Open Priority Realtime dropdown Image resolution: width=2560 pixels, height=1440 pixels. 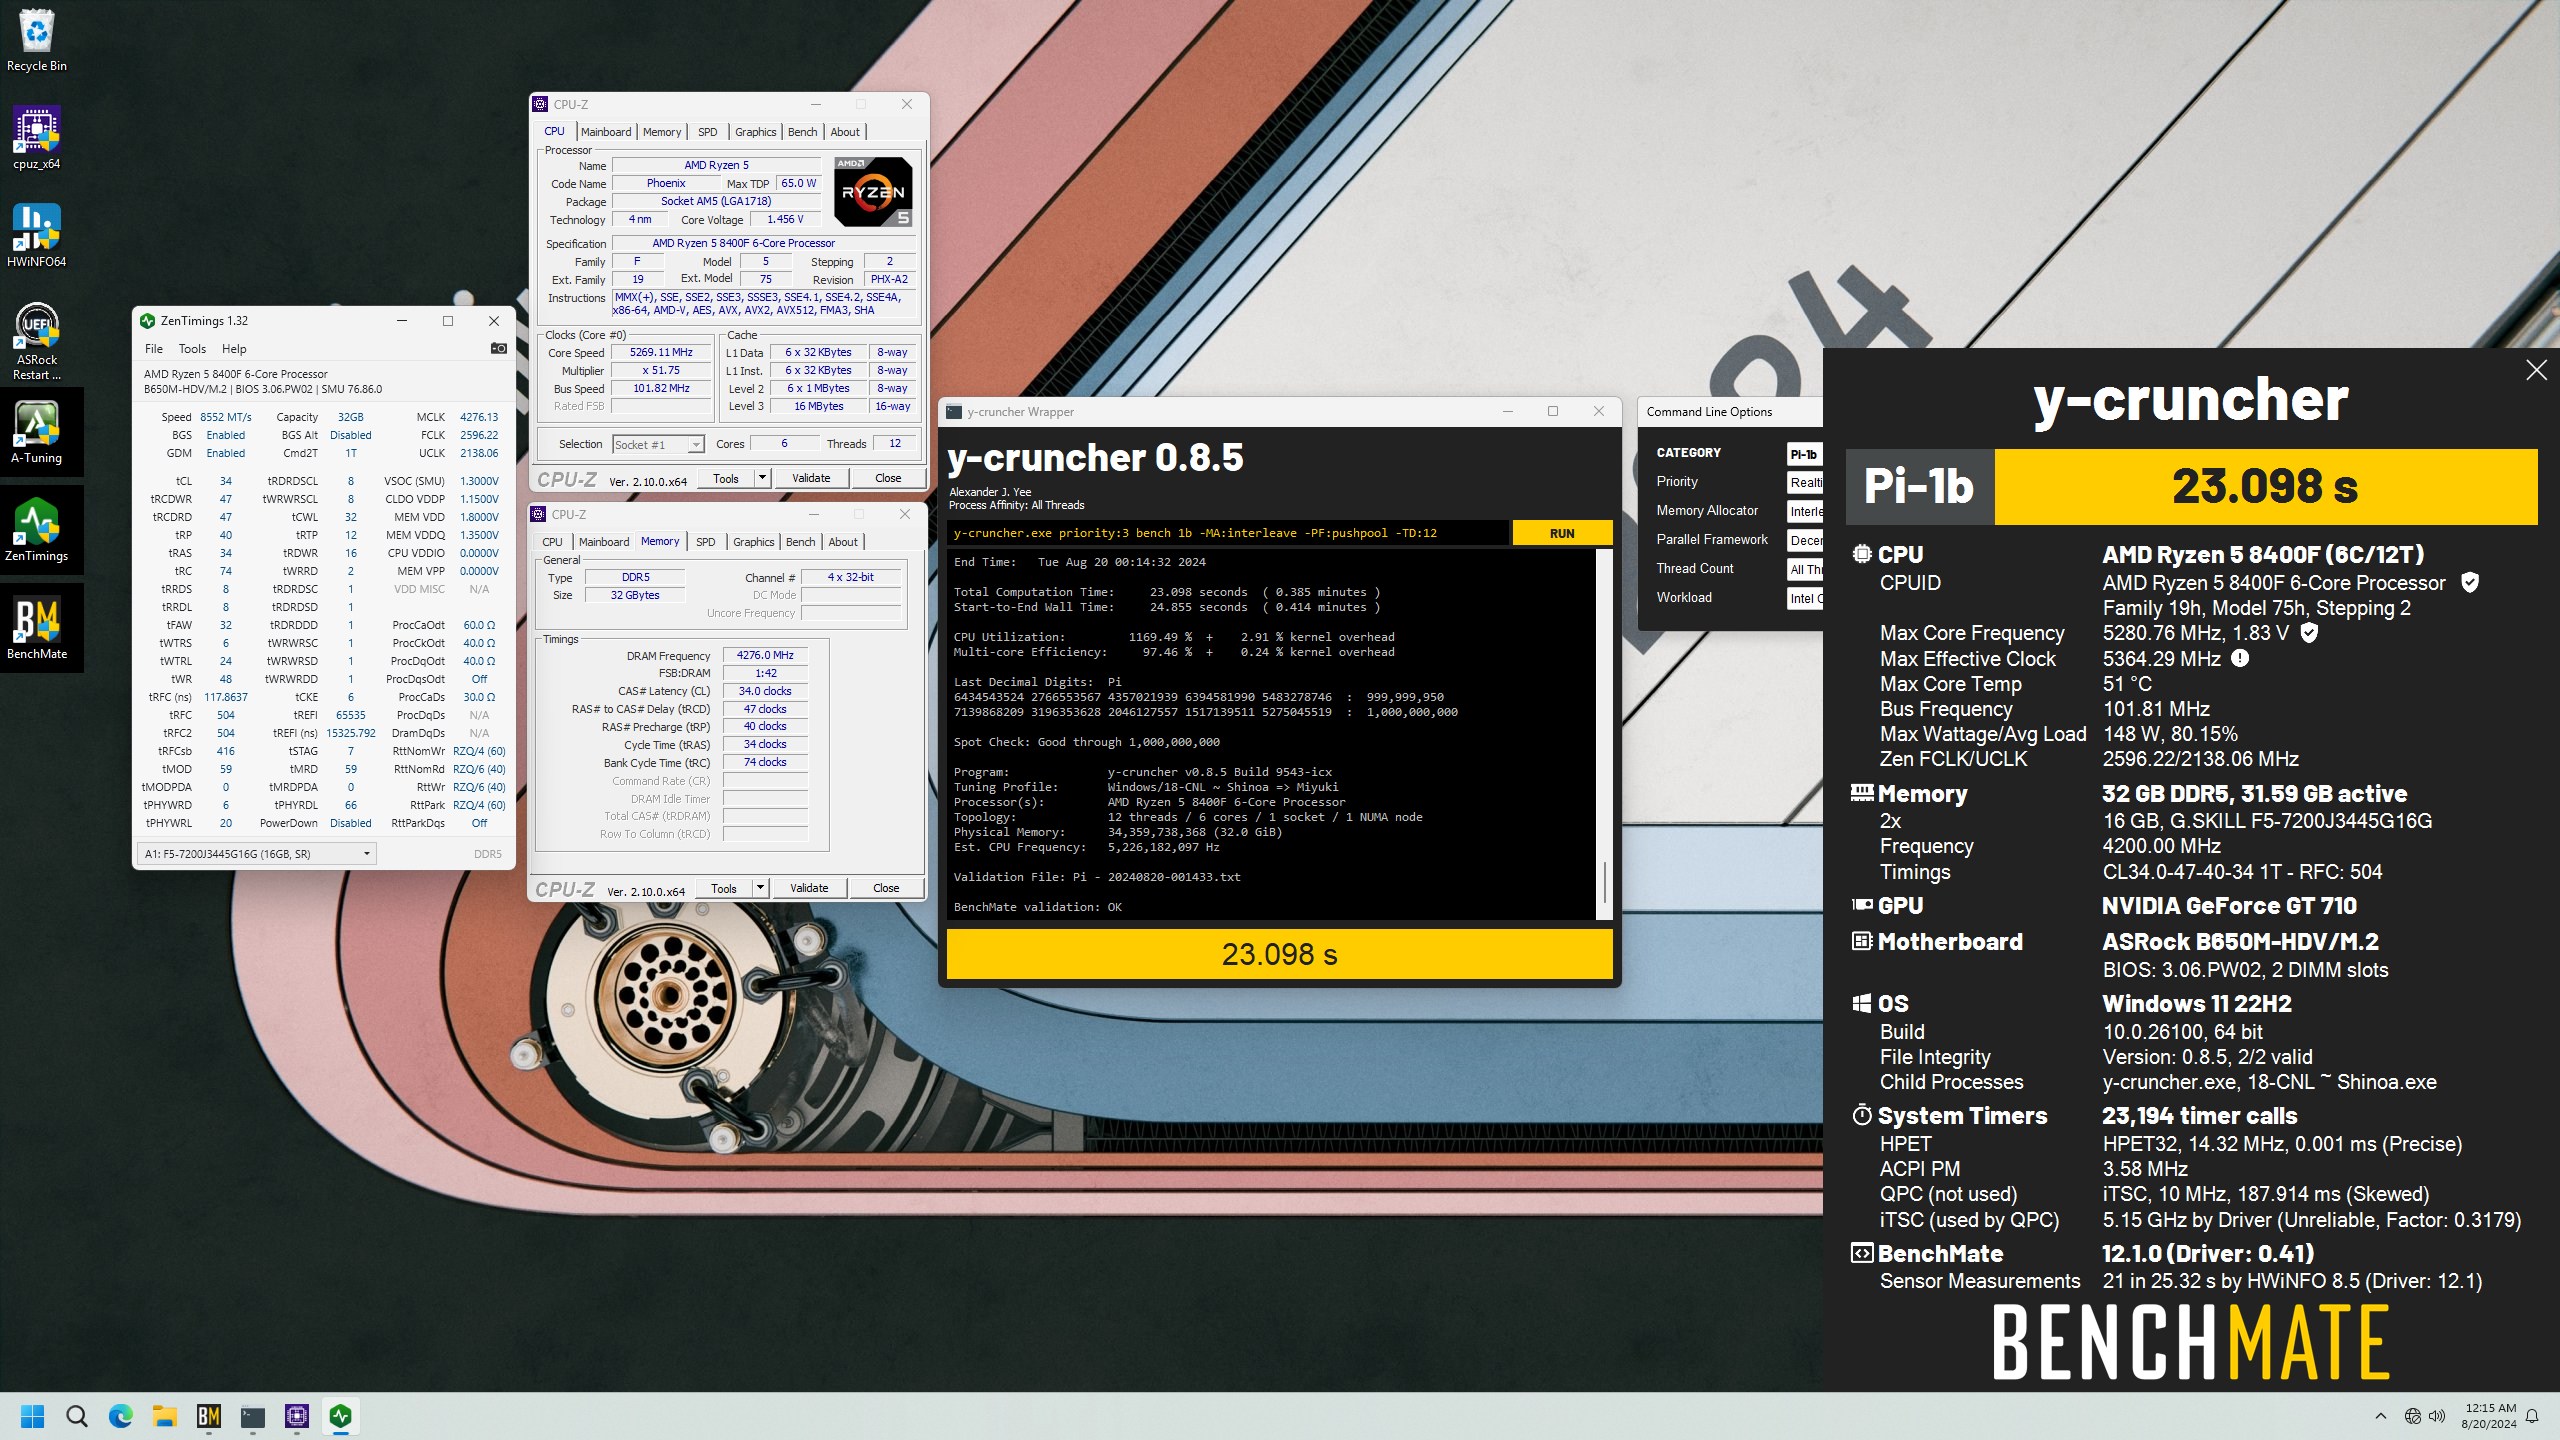(x=1805, y=482)
